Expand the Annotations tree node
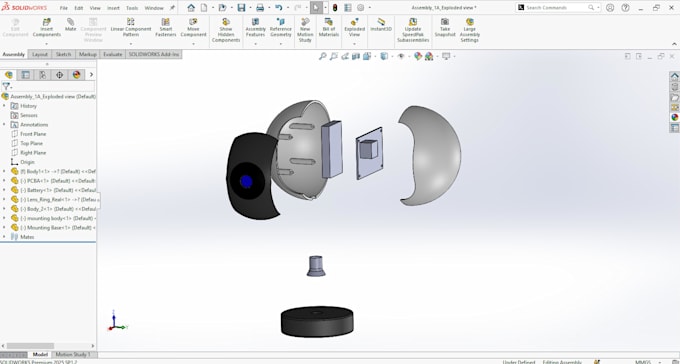680x364 pixels. coord(4,125)
